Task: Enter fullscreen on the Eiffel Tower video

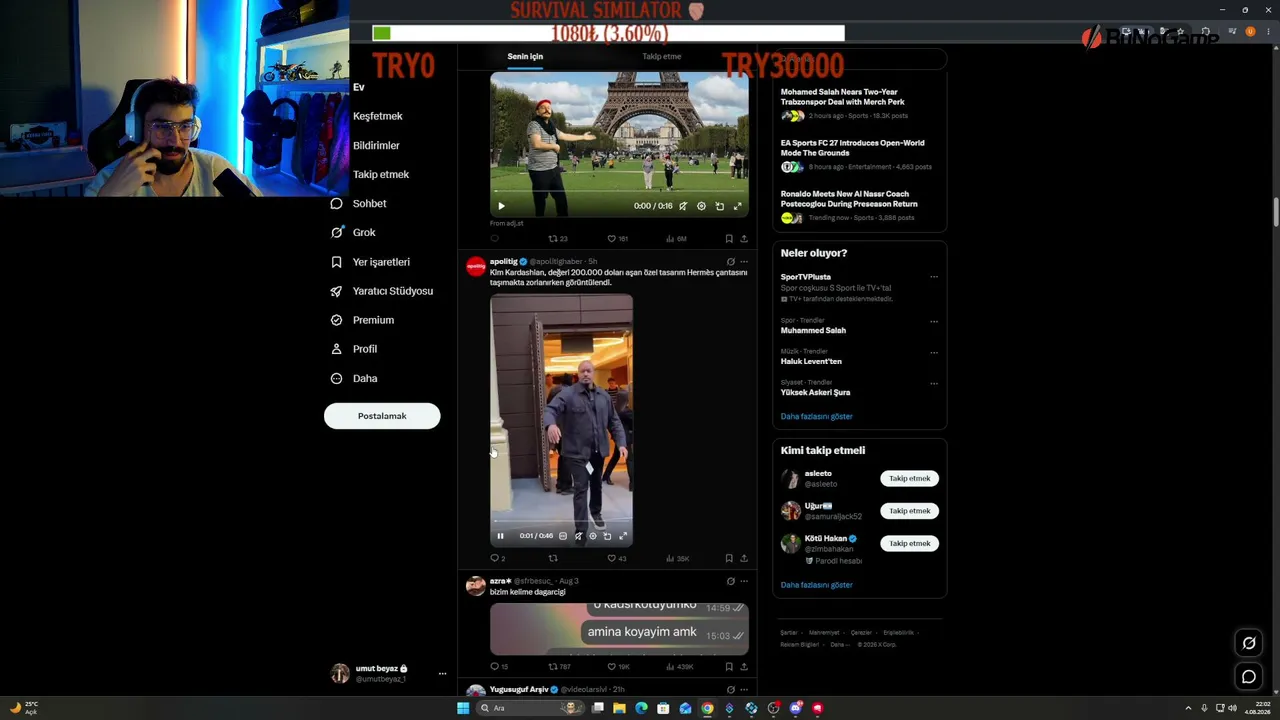Action: (738, 206)
